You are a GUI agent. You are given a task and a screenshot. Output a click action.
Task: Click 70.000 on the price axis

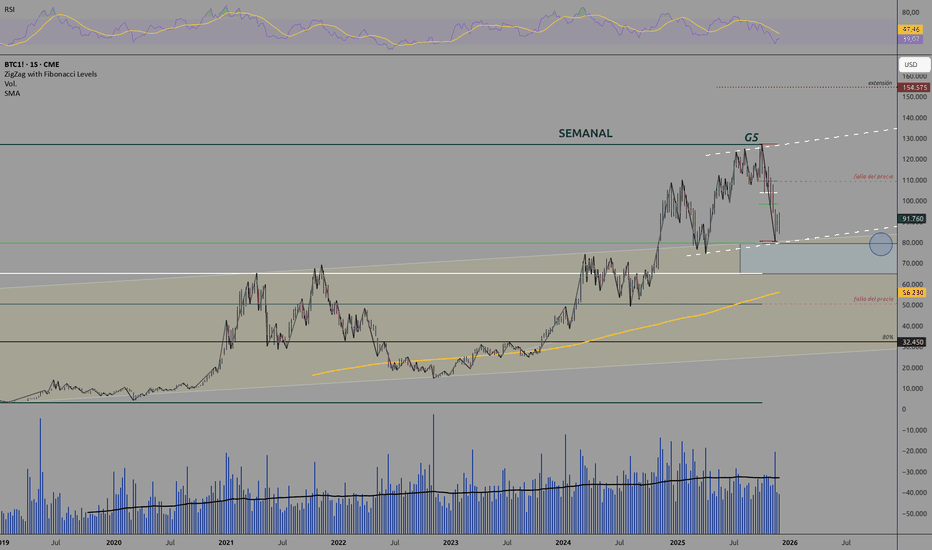tap(914, 263)
